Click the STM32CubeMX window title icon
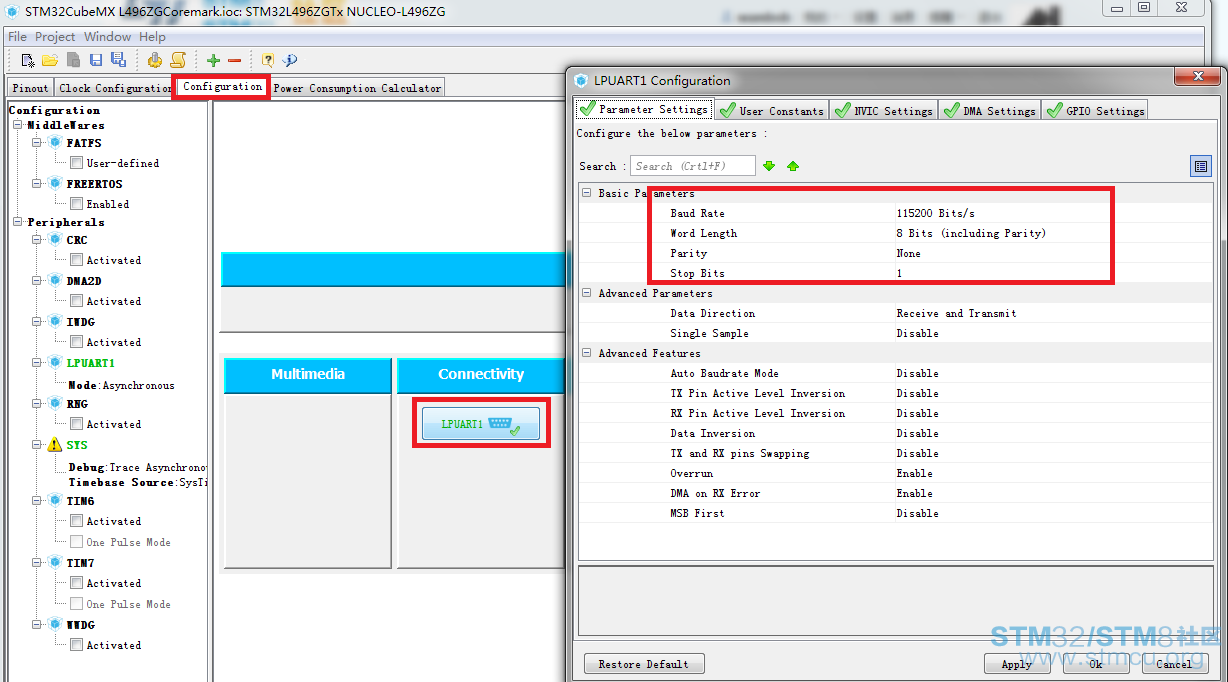The image size is (1228, 682). click(x=12, y=12)
